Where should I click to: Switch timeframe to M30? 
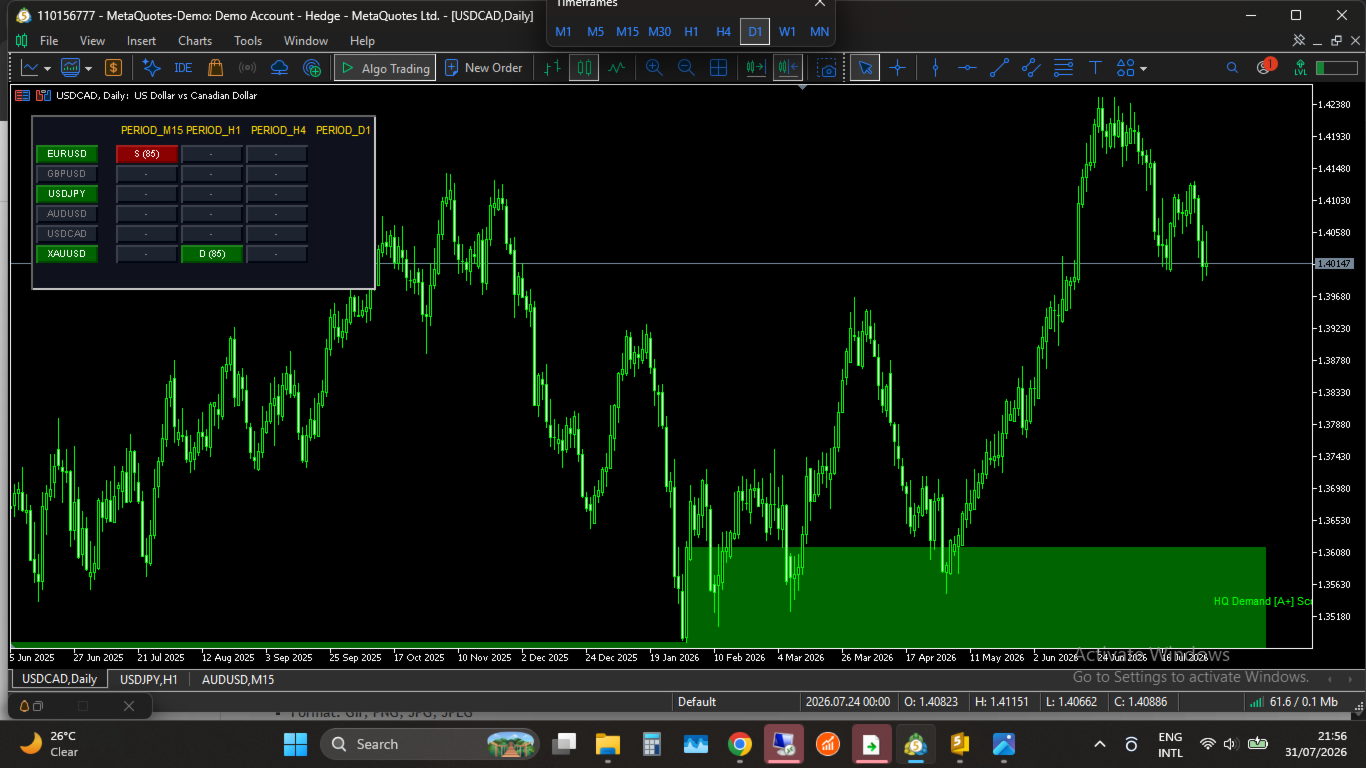(660, 32)
